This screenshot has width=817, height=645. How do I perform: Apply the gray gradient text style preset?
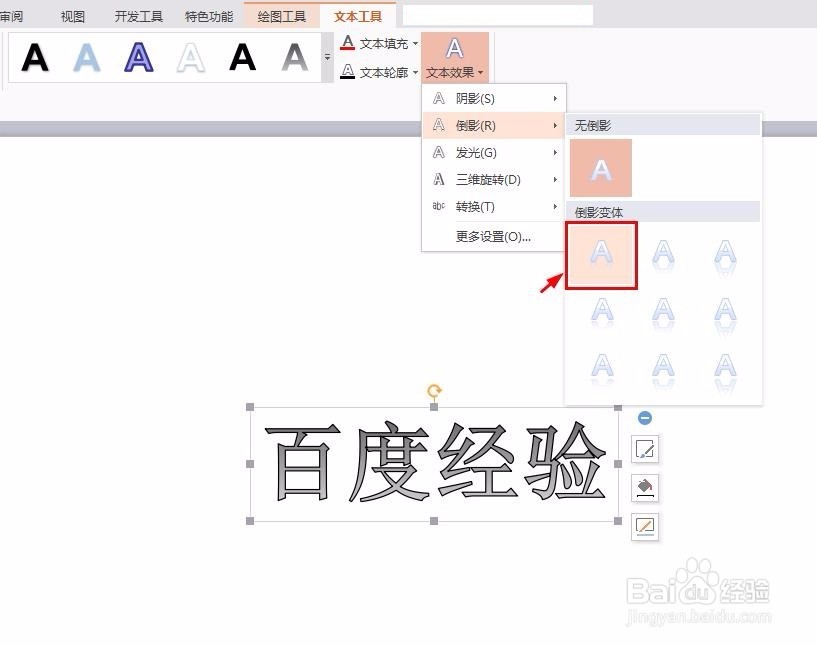point(294,57)
